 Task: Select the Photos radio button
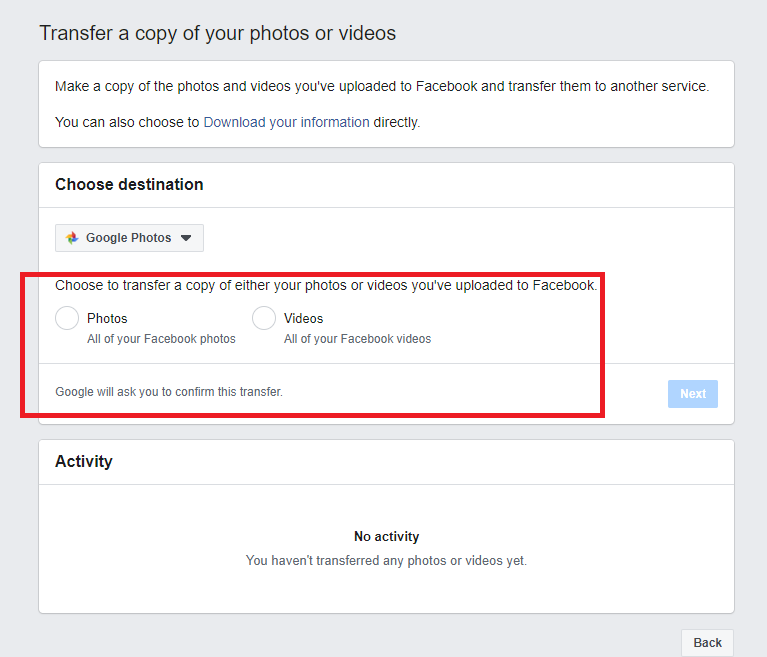point(67,318)
